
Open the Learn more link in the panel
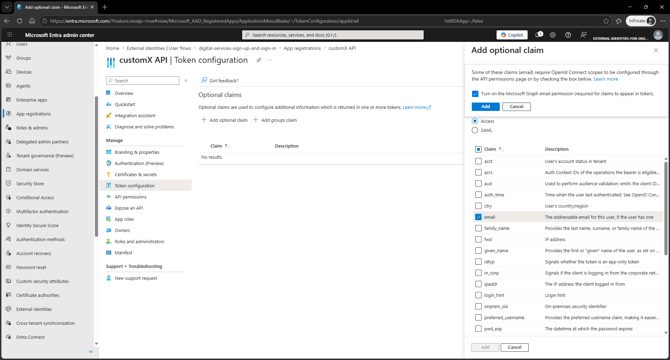(x=606, y=79)
